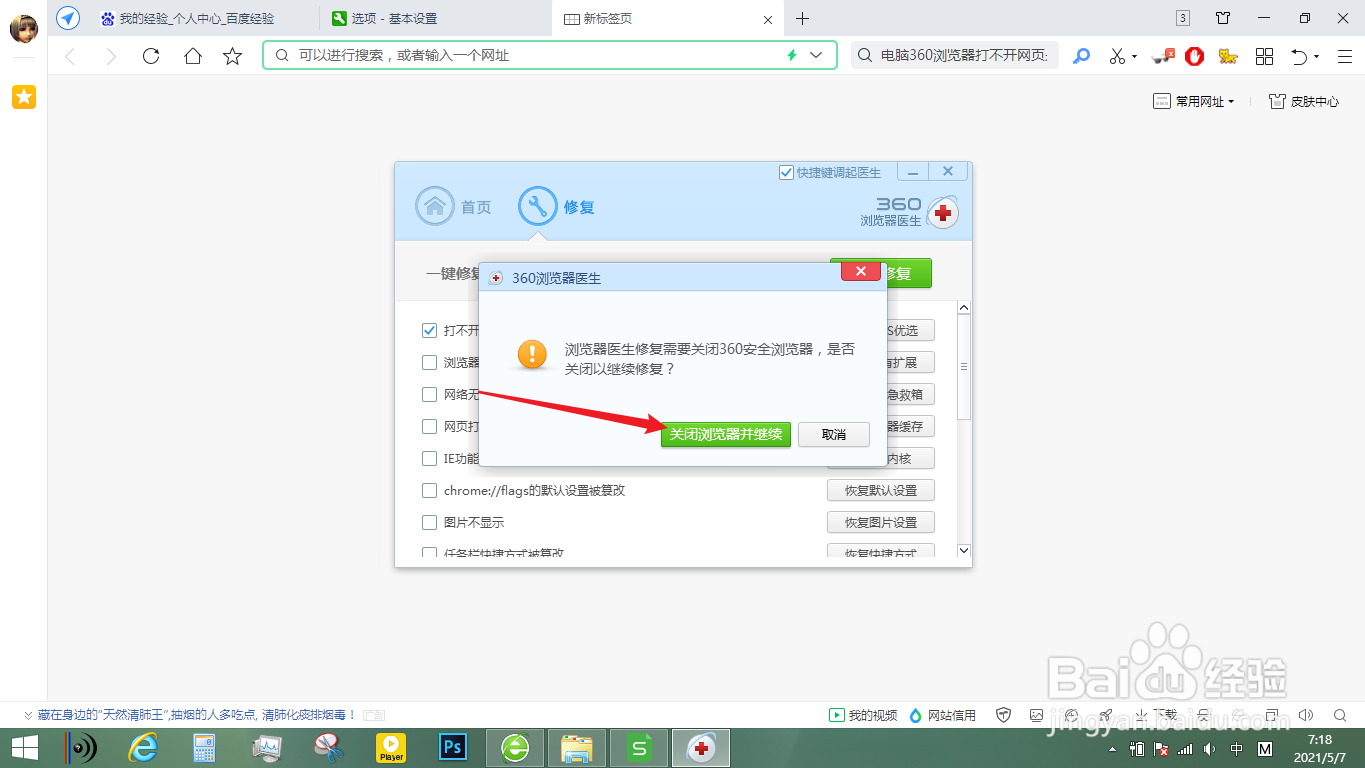
Task: Open 皮肤中心 link
Action: click(1304, 101)
